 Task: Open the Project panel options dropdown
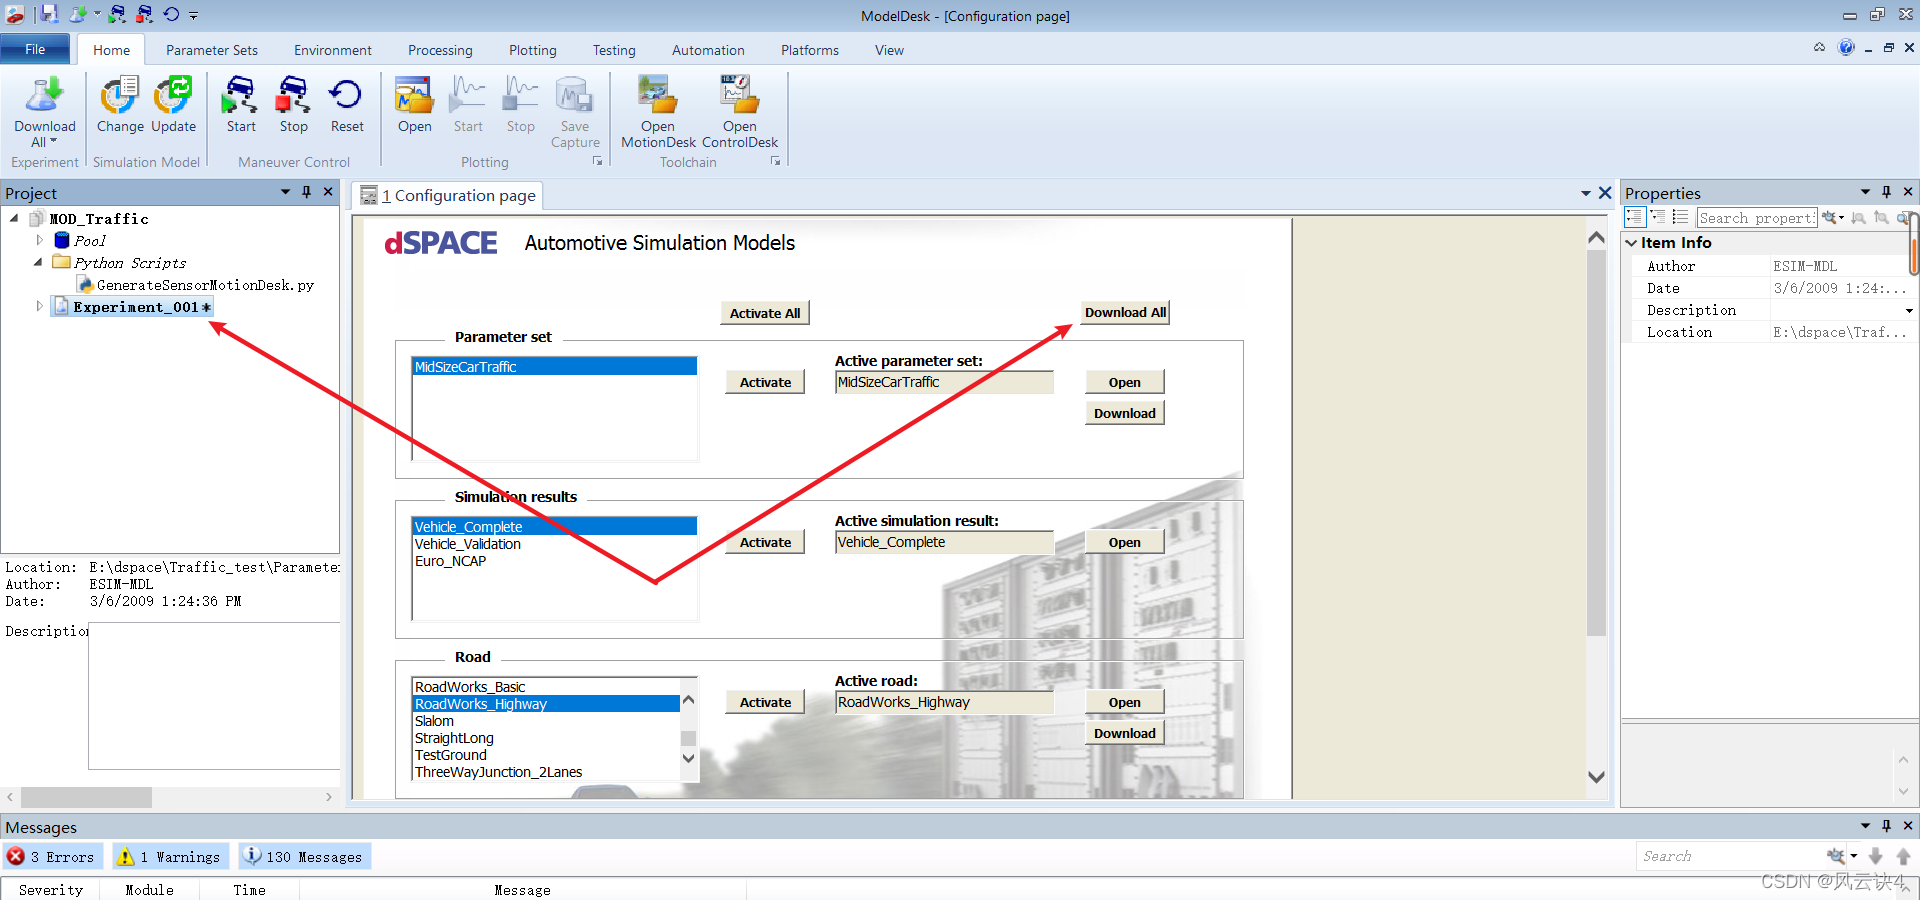click(x=285, y=192)
